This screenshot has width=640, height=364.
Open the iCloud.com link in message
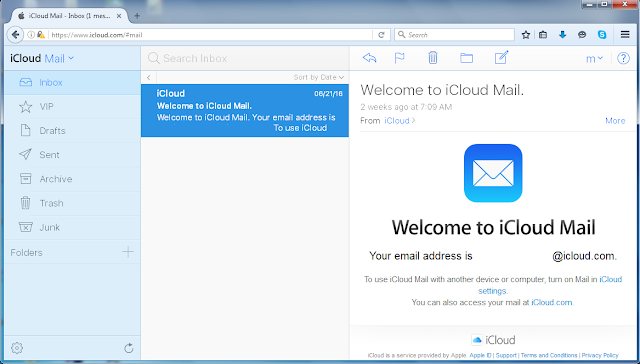551,302
